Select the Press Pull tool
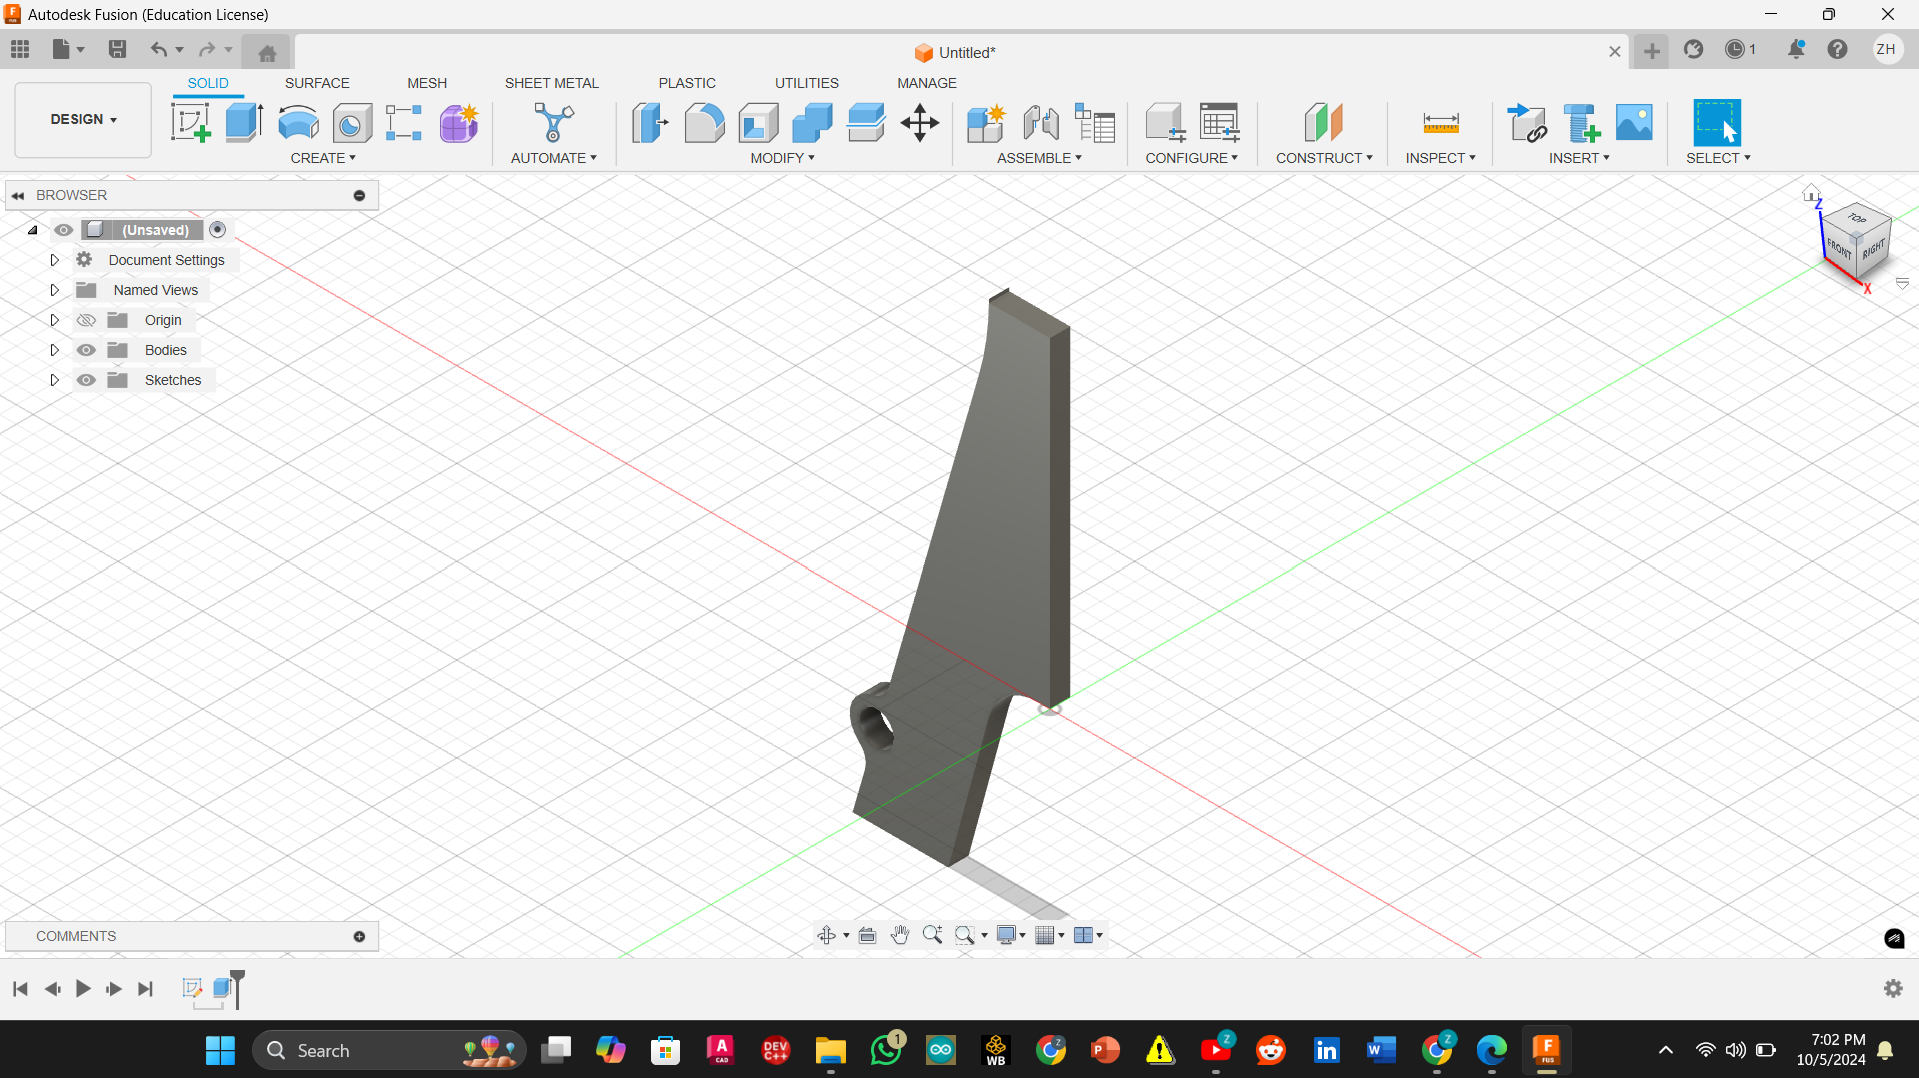The height and width of the screenshot is (1078, 1919). [650, 123]
